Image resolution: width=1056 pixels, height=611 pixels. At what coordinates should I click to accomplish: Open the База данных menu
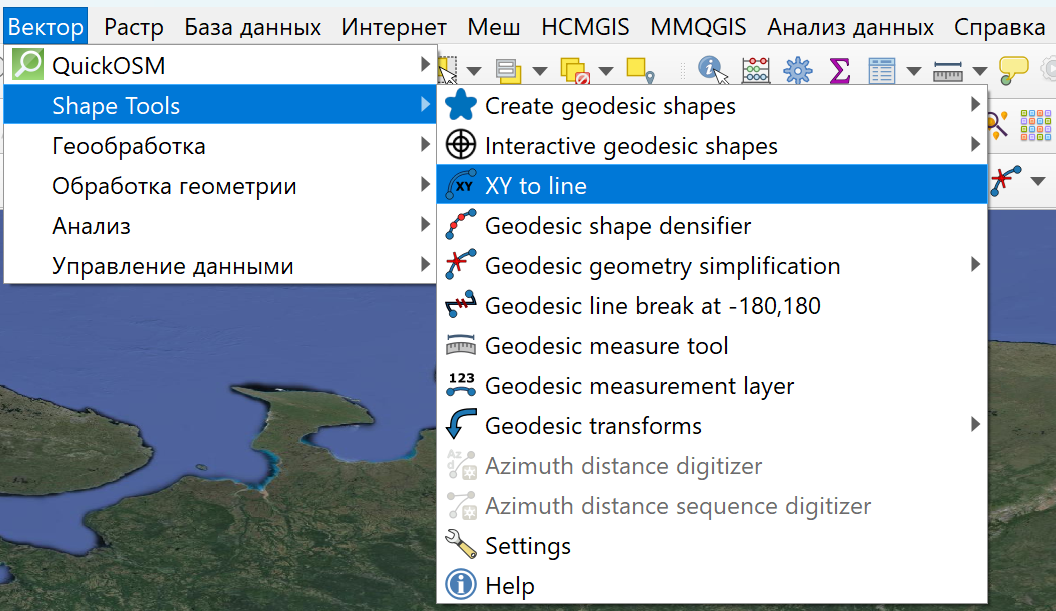point(253,27)
